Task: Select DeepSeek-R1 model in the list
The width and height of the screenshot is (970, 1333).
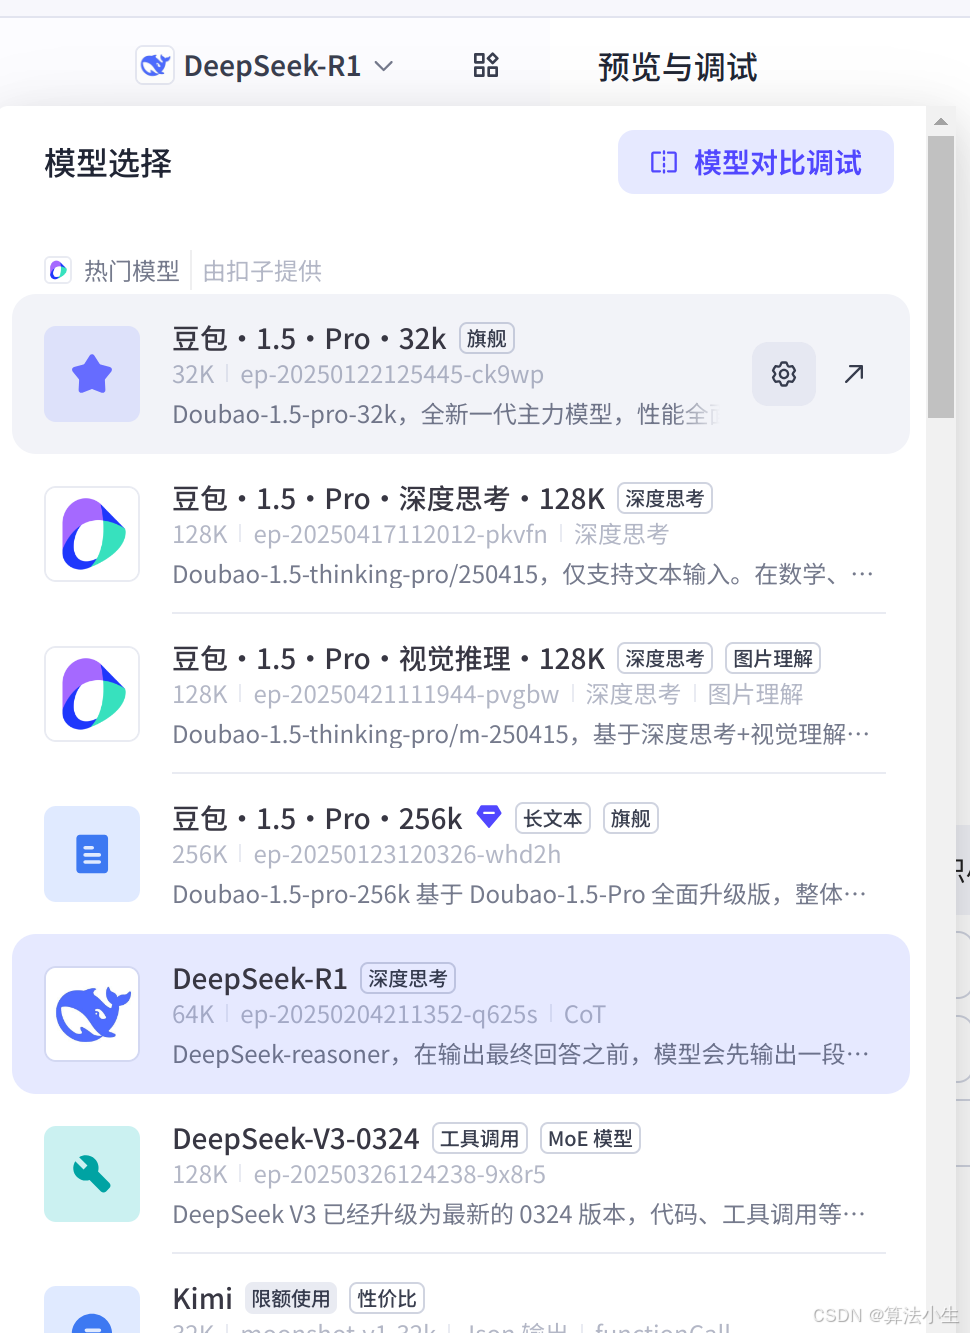Action: tap(461, 1014)
